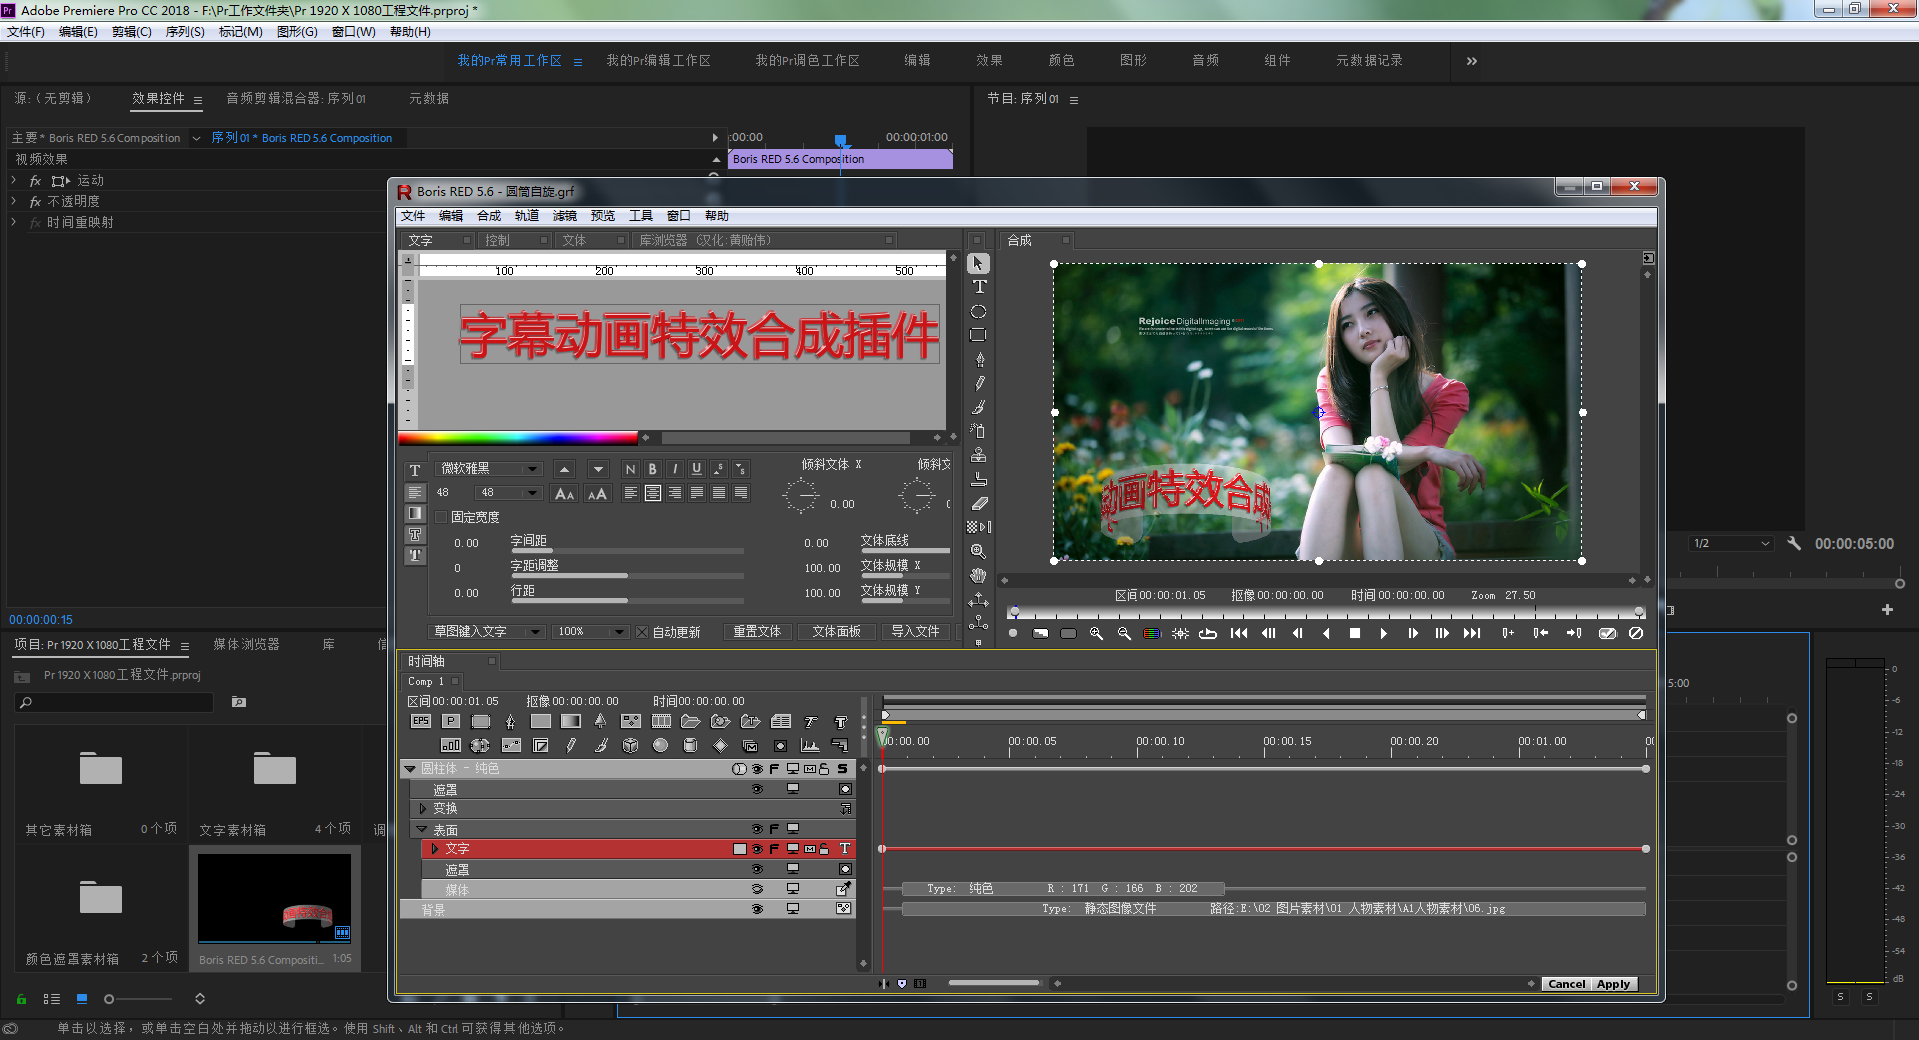This screenshot has height=1040, width=1919.
Task: Click the 文体面板 button
Action: [x=837, y=632]
